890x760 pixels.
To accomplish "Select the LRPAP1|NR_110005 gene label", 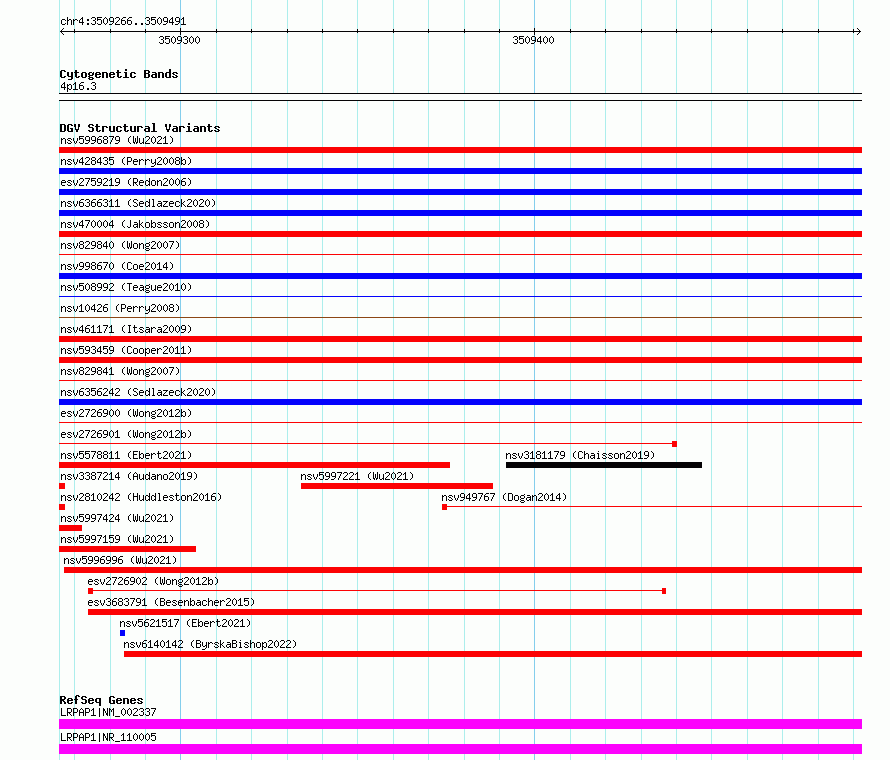I will pyautogui.click(x=108, y=737).
